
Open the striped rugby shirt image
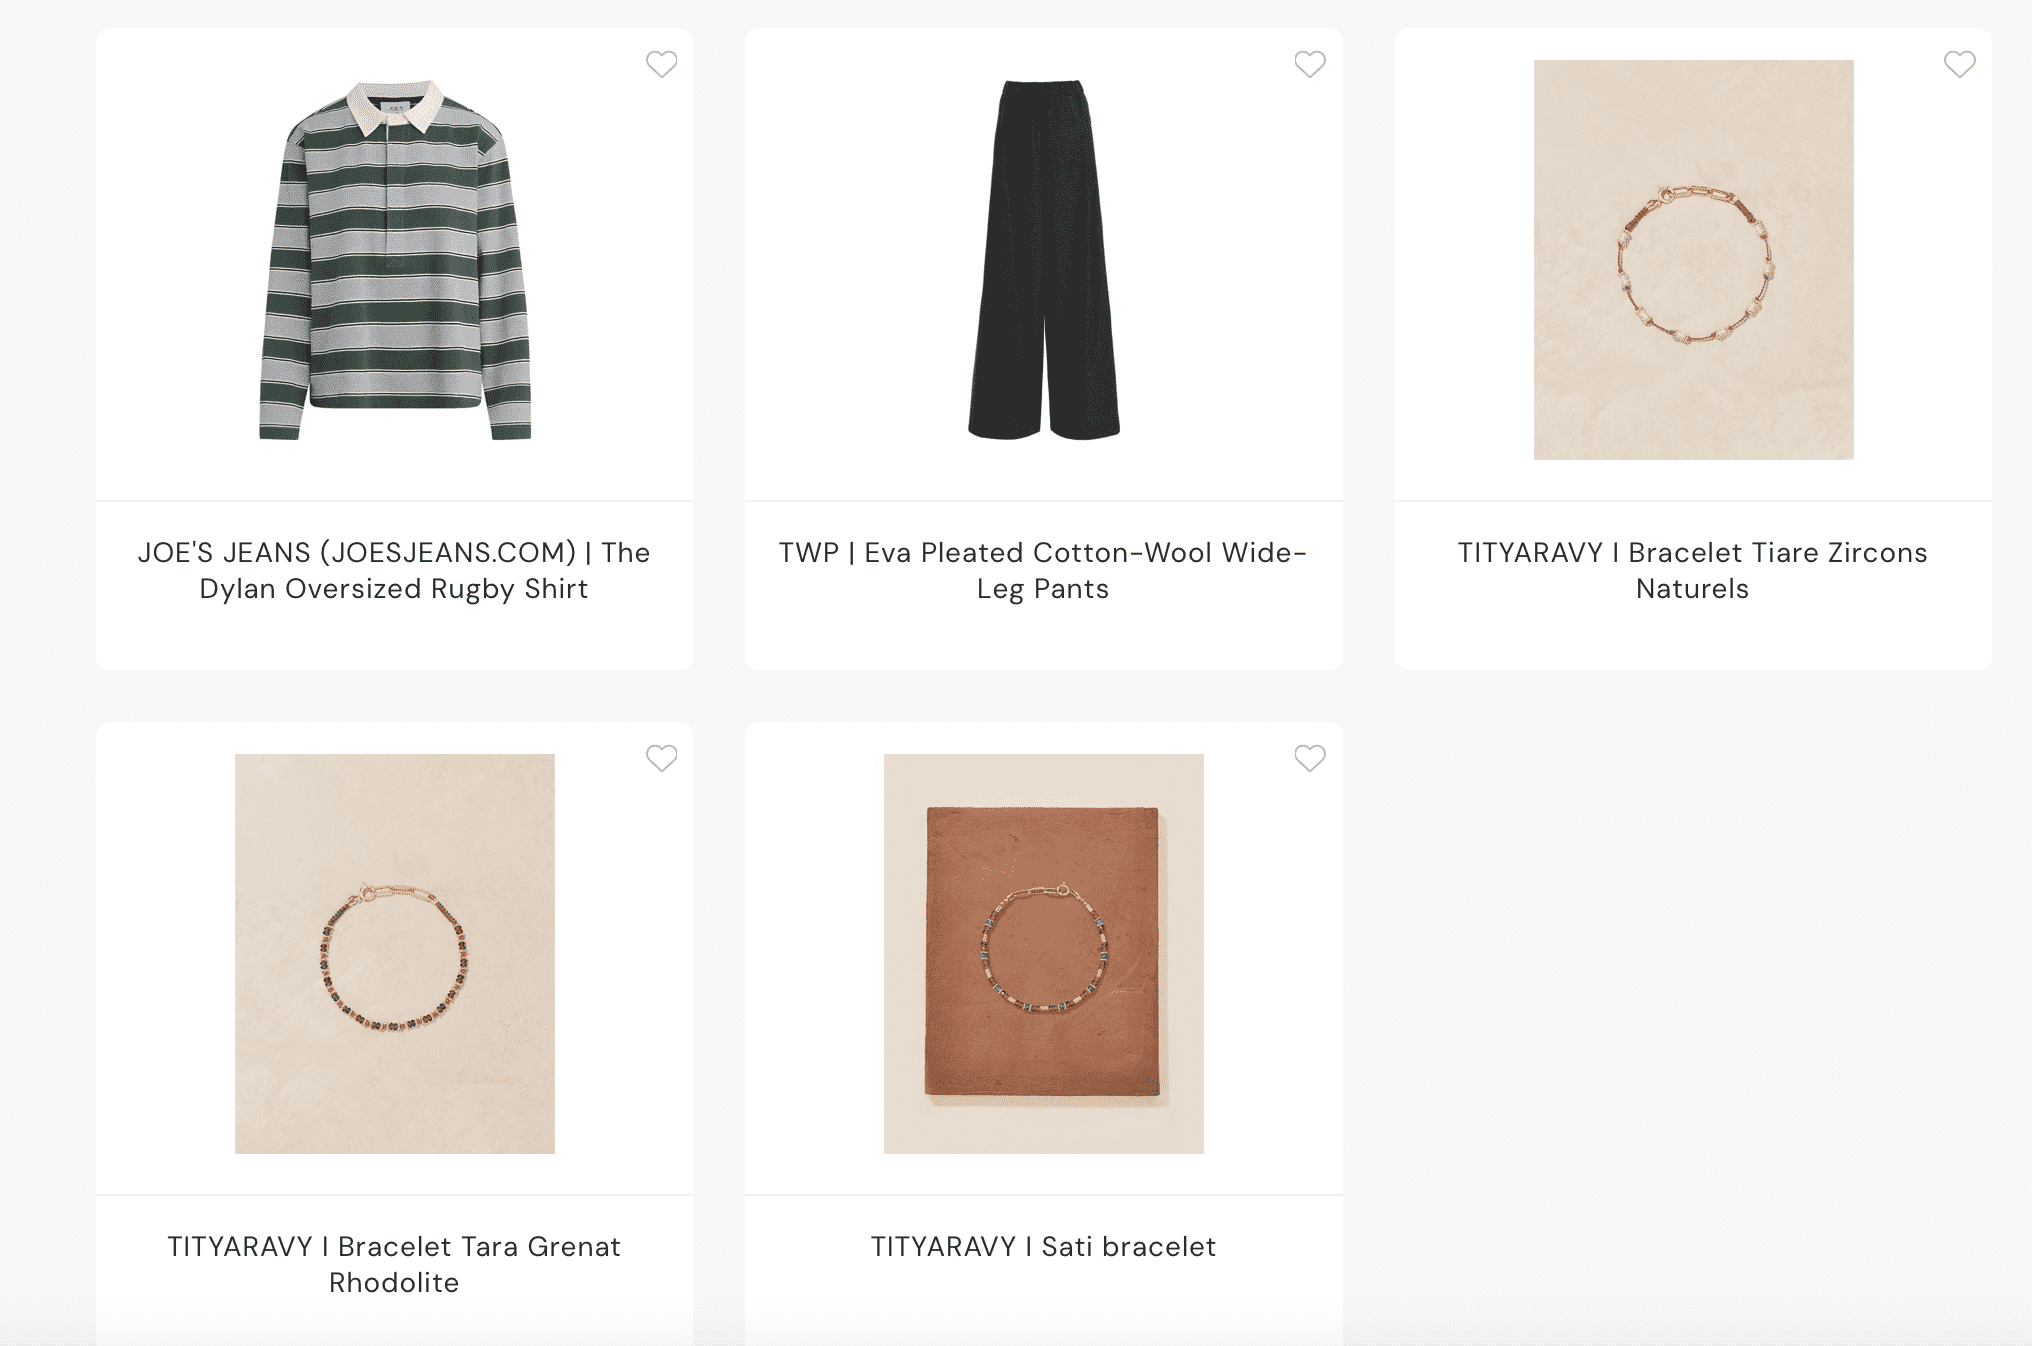click(395, 260)
